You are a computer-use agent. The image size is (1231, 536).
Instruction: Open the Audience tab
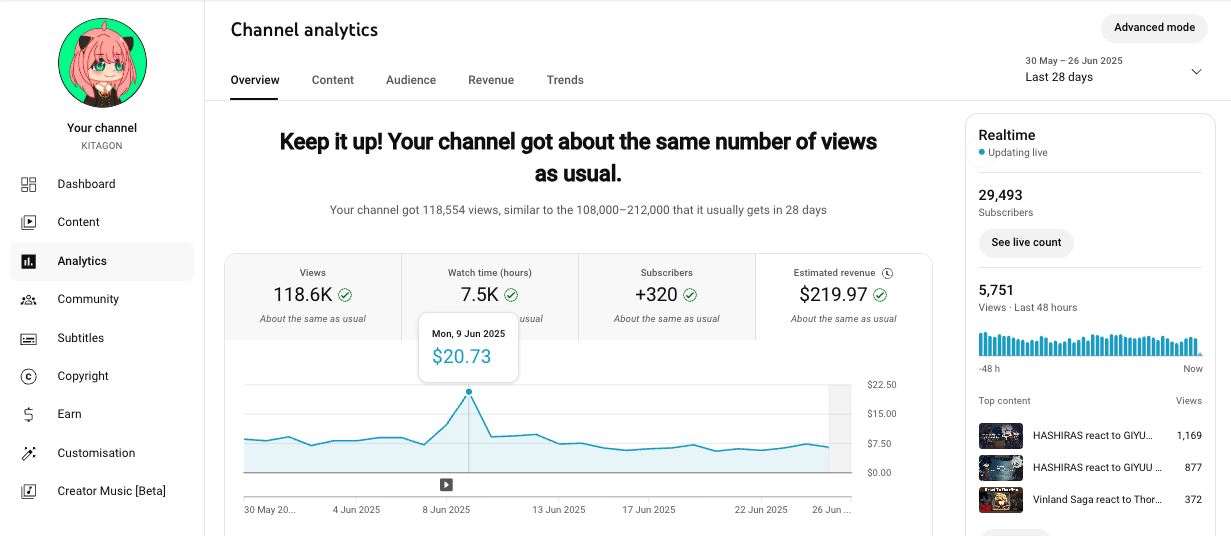pyautogui.click(x=411, y=80)
